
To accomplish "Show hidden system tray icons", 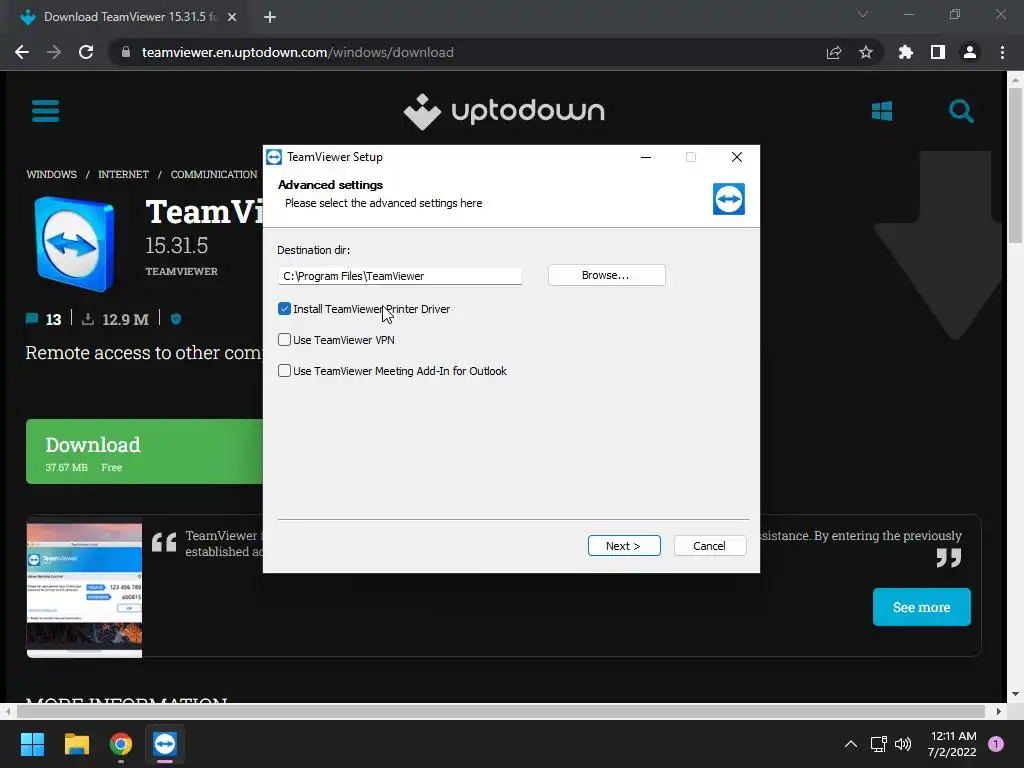I will (x=851, y=744).
